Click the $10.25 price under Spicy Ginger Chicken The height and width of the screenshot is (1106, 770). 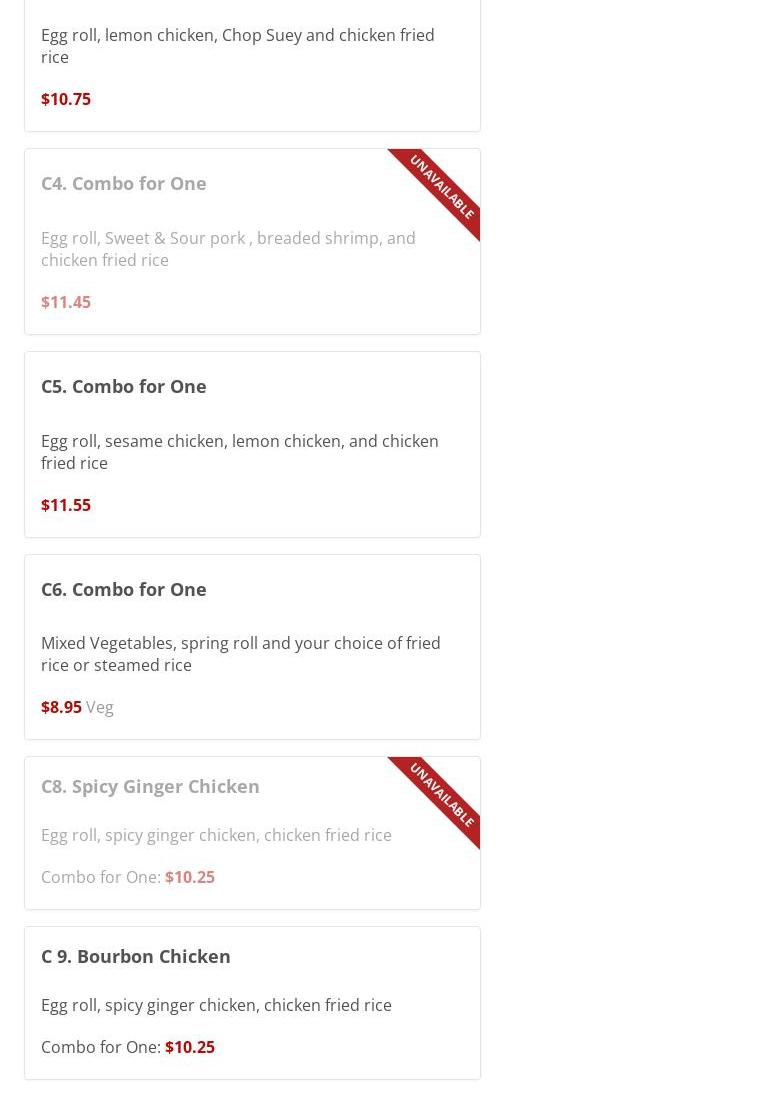point(190,877)
